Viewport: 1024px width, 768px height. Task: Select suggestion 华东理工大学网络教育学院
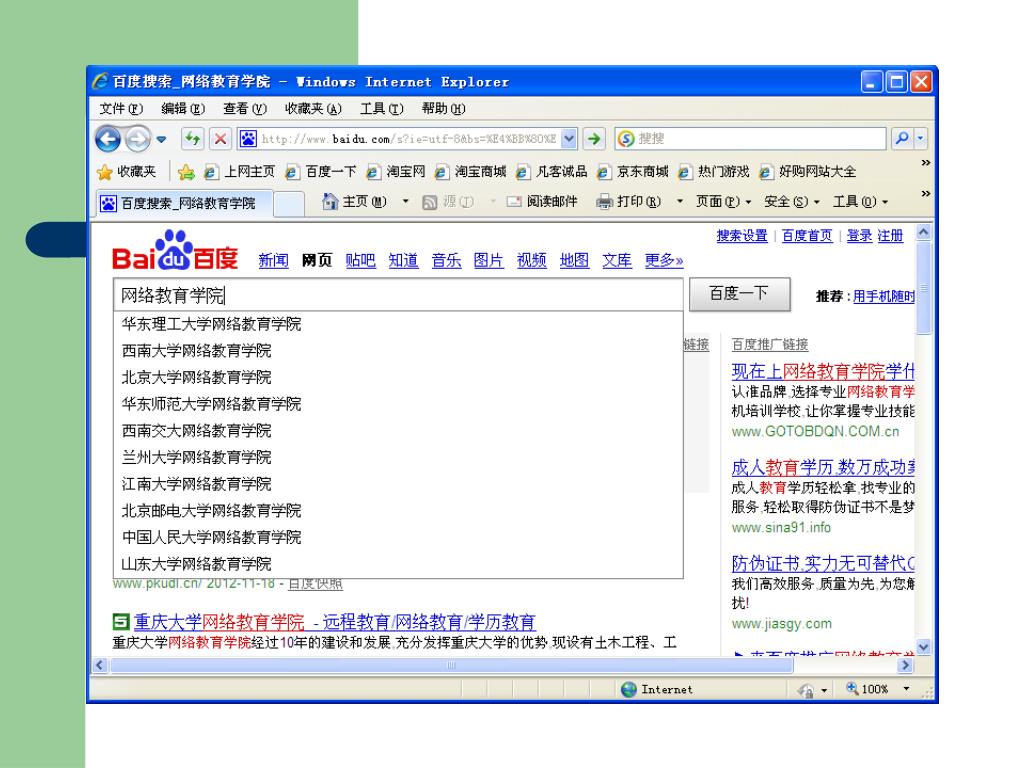[x=398, y=324]
